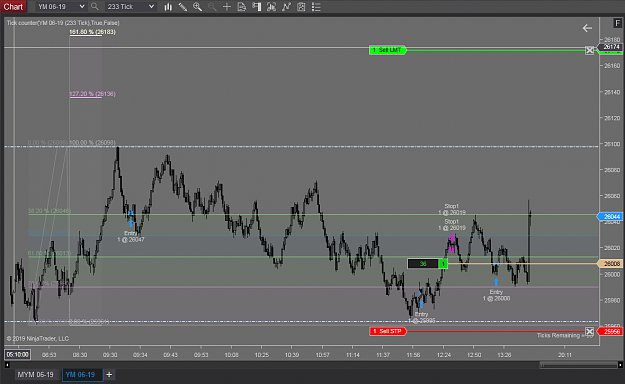Open the chart Properties list icon
The width and height of the screenshot is (625, 384).
tap(316, 7)
